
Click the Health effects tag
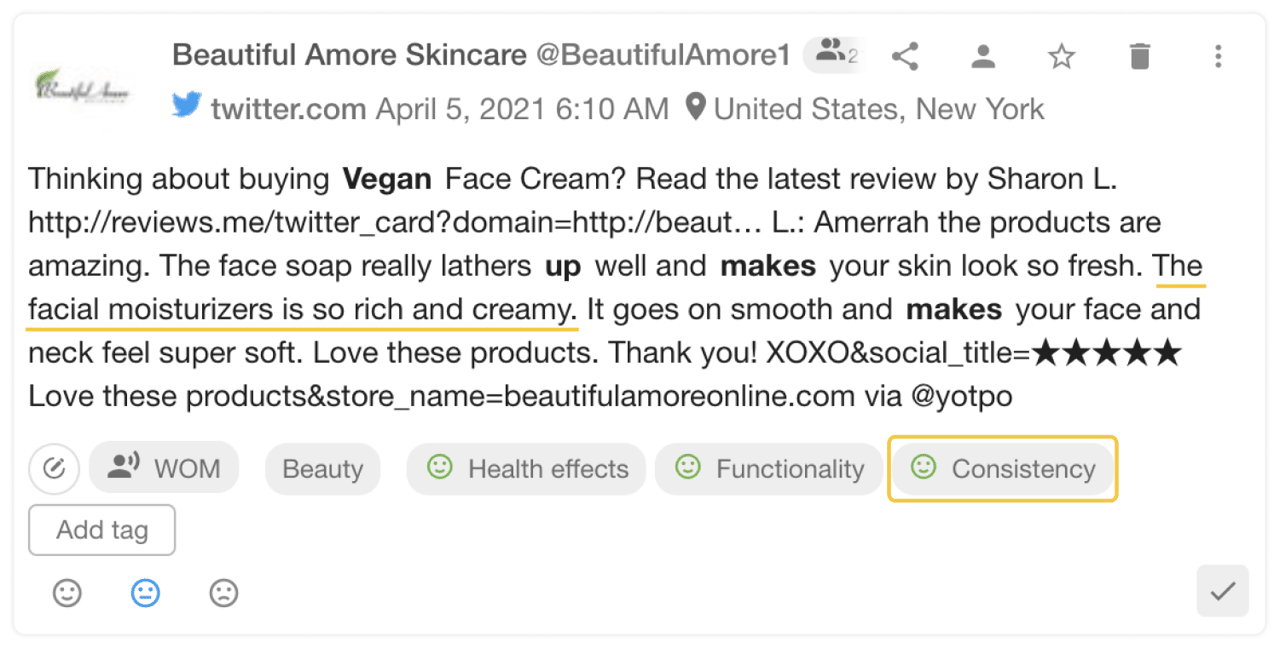coord(527,468)
